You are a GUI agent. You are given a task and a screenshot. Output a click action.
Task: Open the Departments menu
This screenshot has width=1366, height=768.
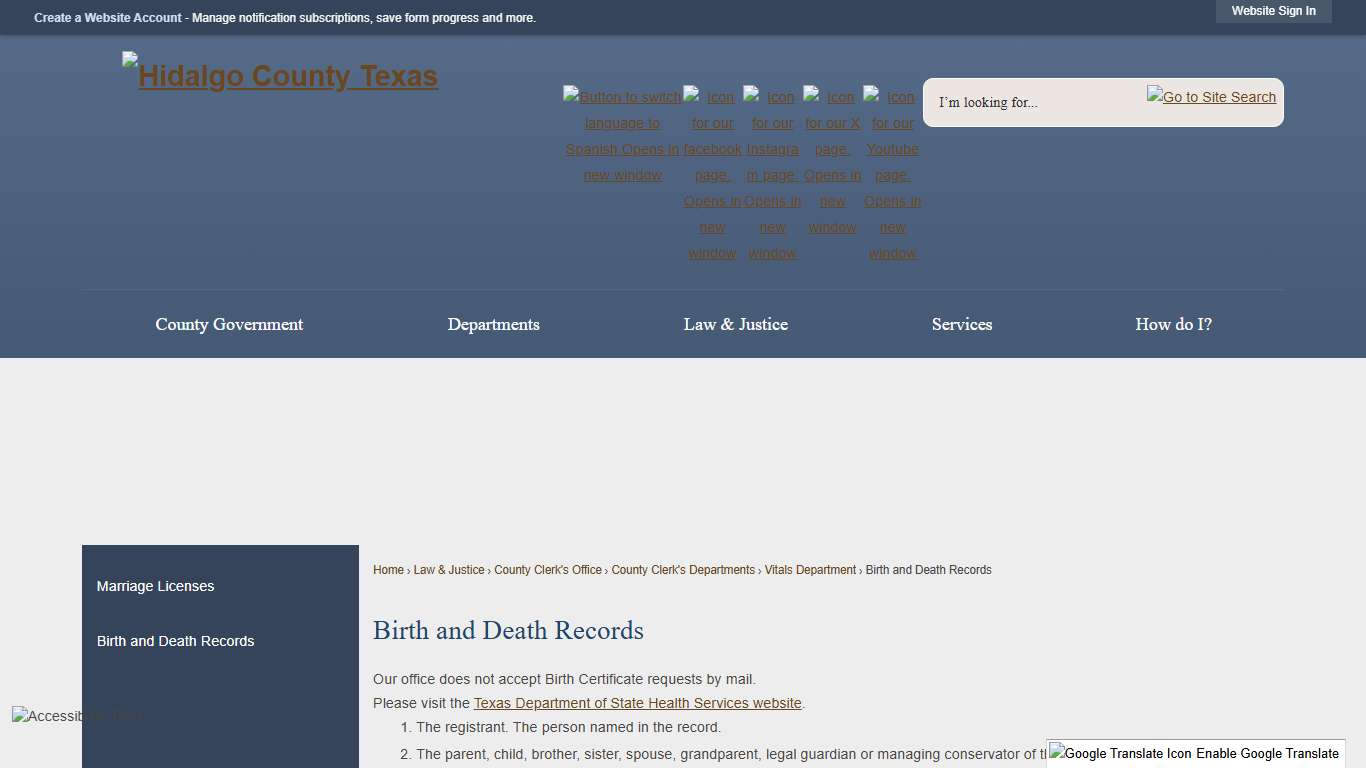(x=494, y=324)
